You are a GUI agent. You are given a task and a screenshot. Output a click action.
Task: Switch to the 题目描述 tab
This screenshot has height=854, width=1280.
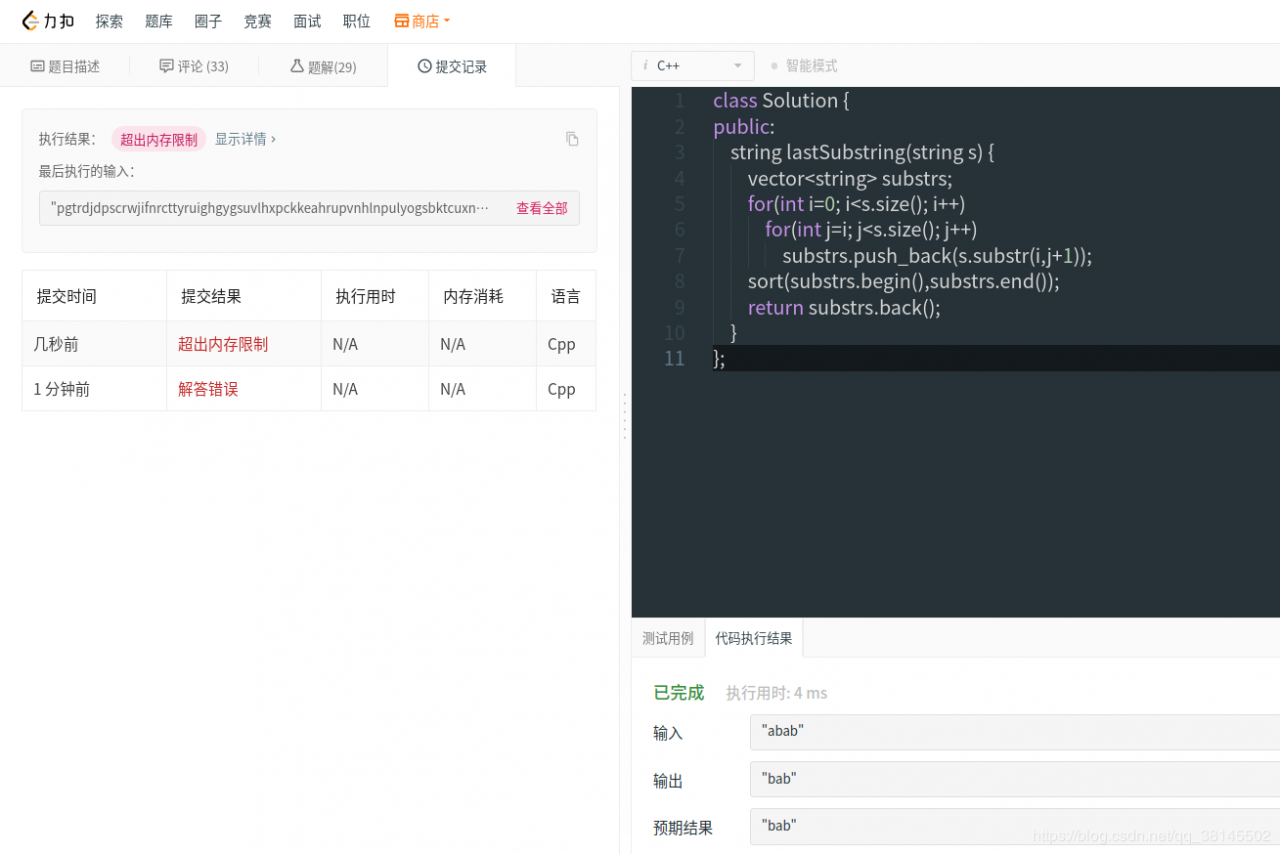click(x=65, y=67)
